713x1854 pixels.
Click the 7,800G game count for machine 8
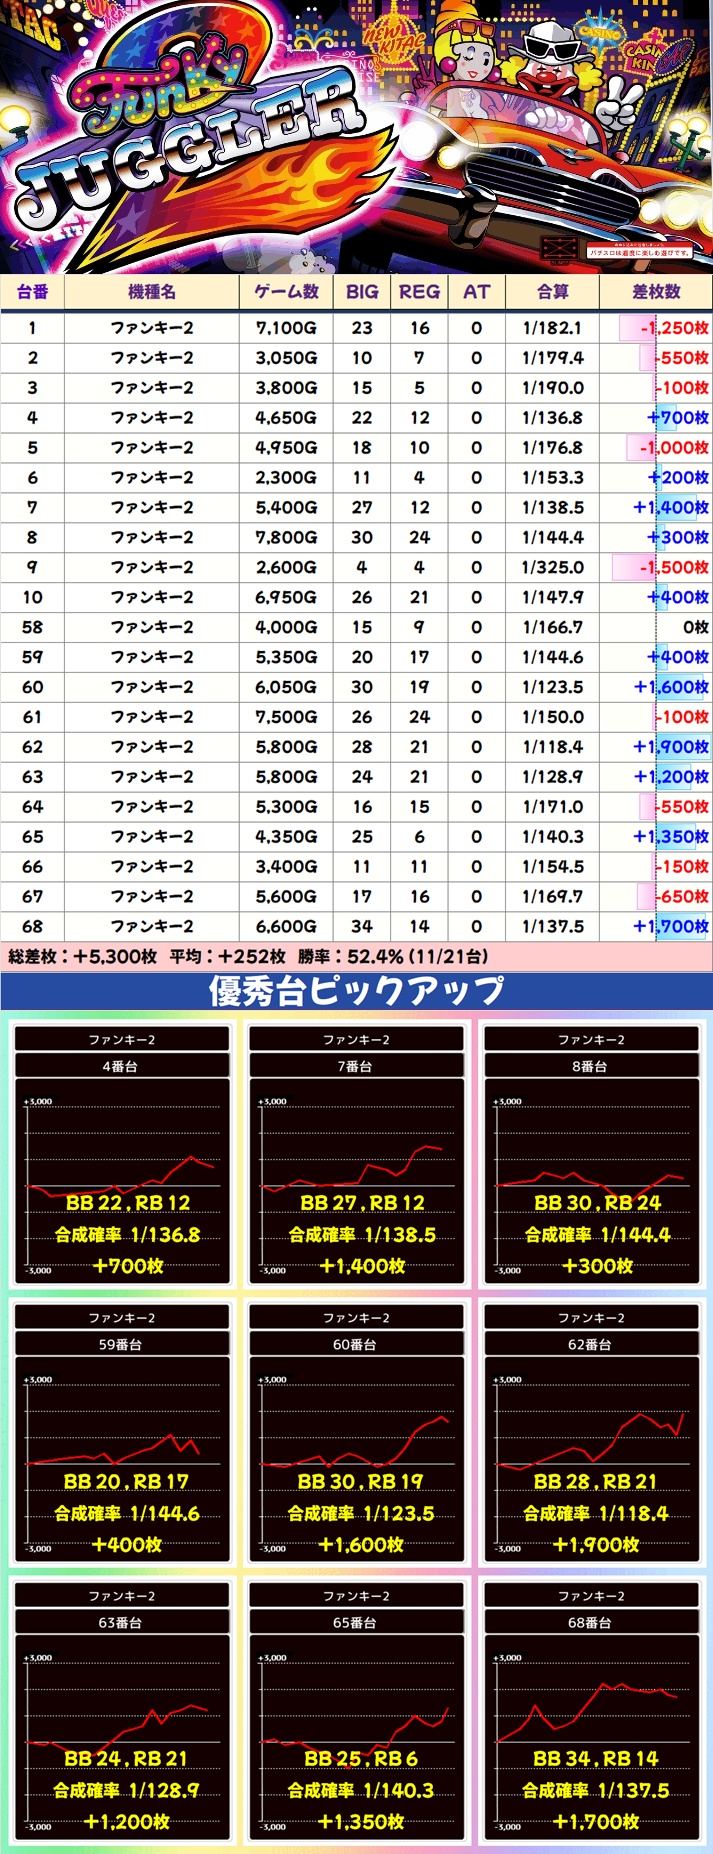point(286,537)
